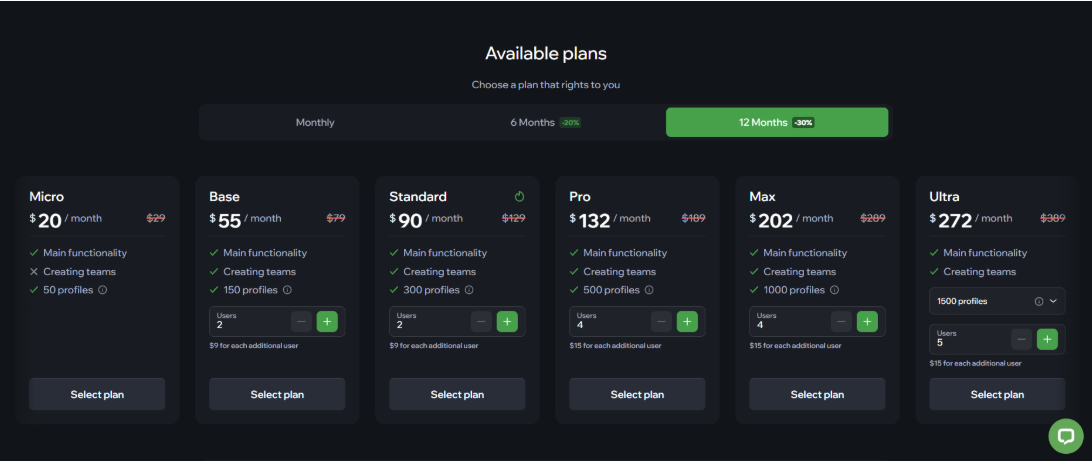Select plan for Max
Screen dimensions: 1092x462
coord(817,394)
